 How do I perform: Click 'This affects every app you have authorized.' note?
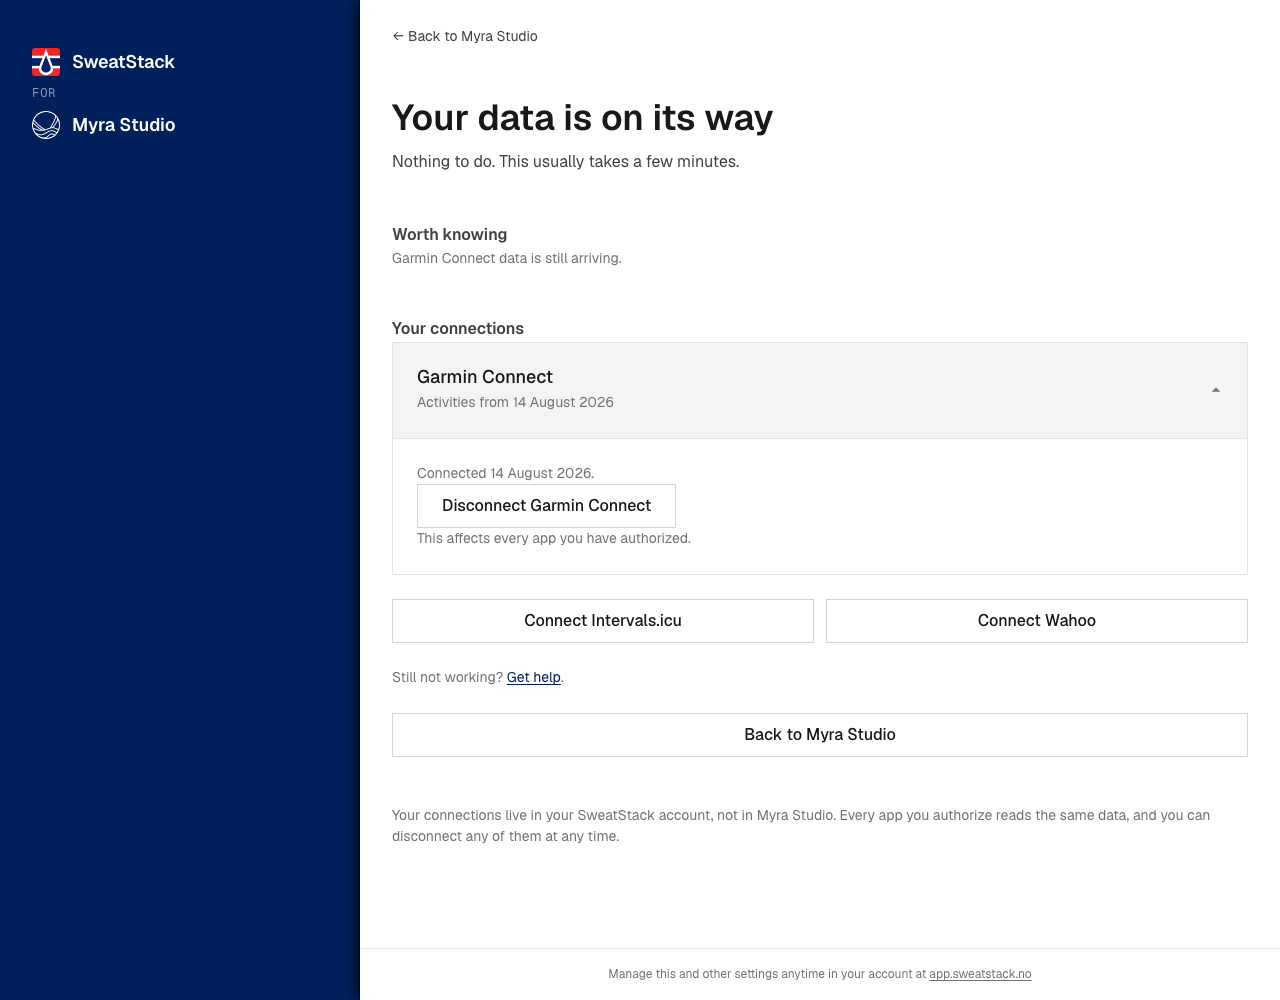(x=554, y=538)
